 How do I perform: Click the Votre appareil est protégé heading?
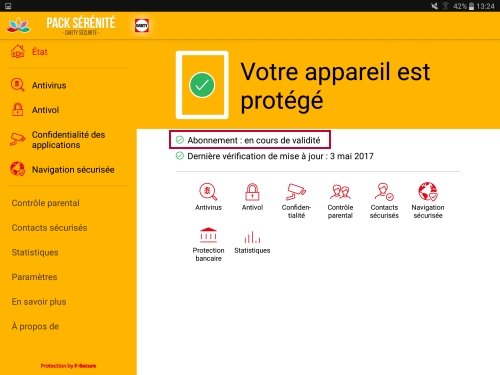(335, 86)
